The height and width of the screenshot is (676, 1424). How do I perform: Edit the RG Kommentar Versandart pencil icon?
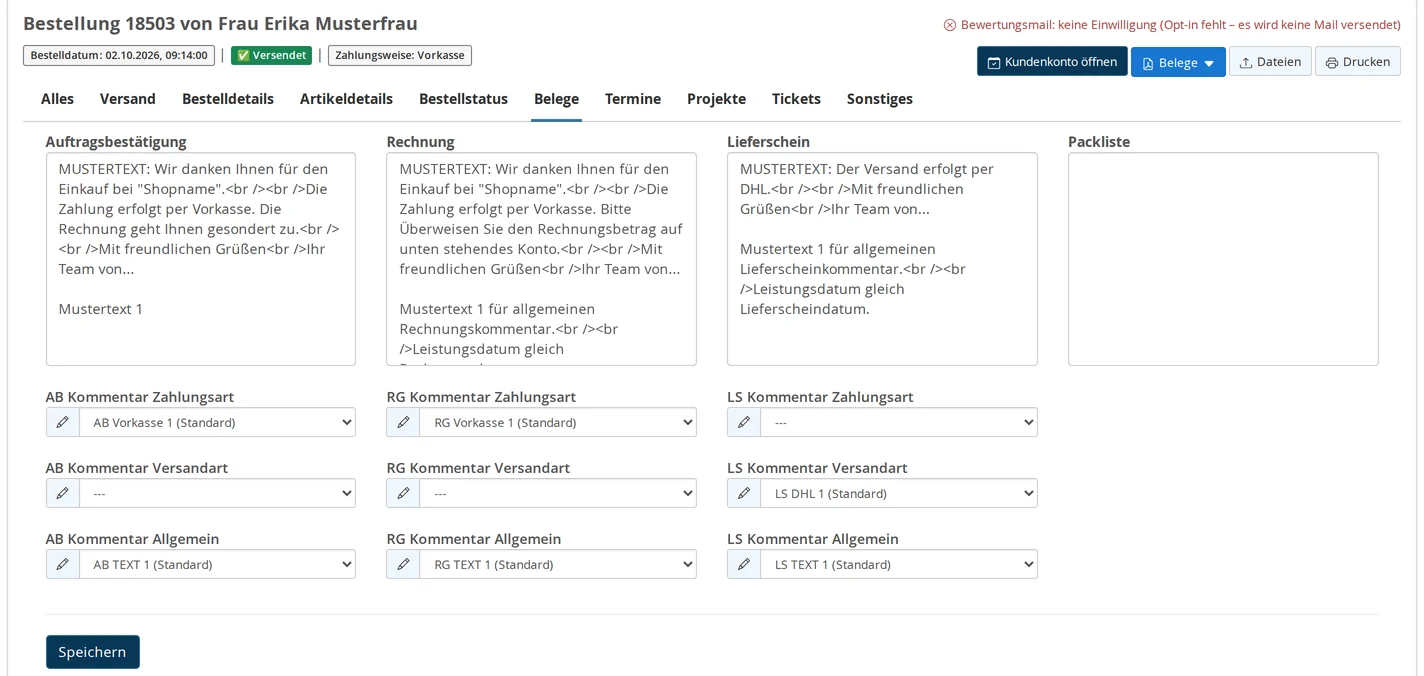point(403,493)
